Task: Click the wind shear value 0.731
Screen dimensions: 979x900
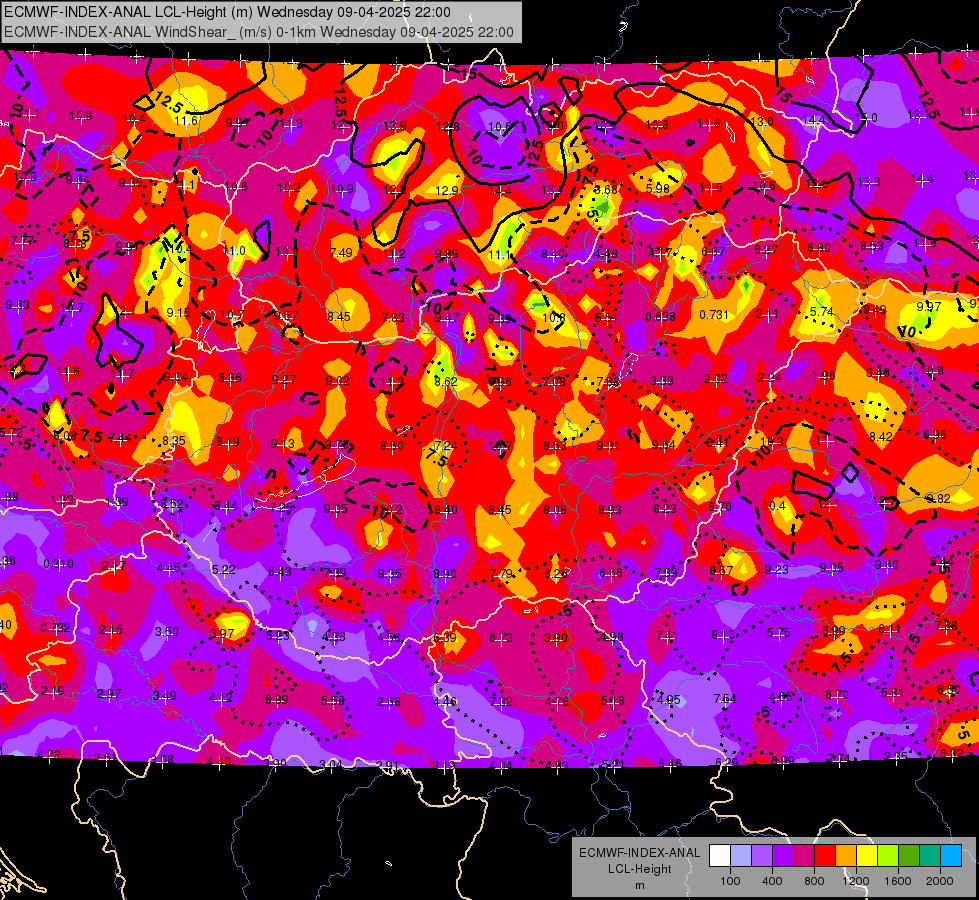Action: click(x=714, y=315)
